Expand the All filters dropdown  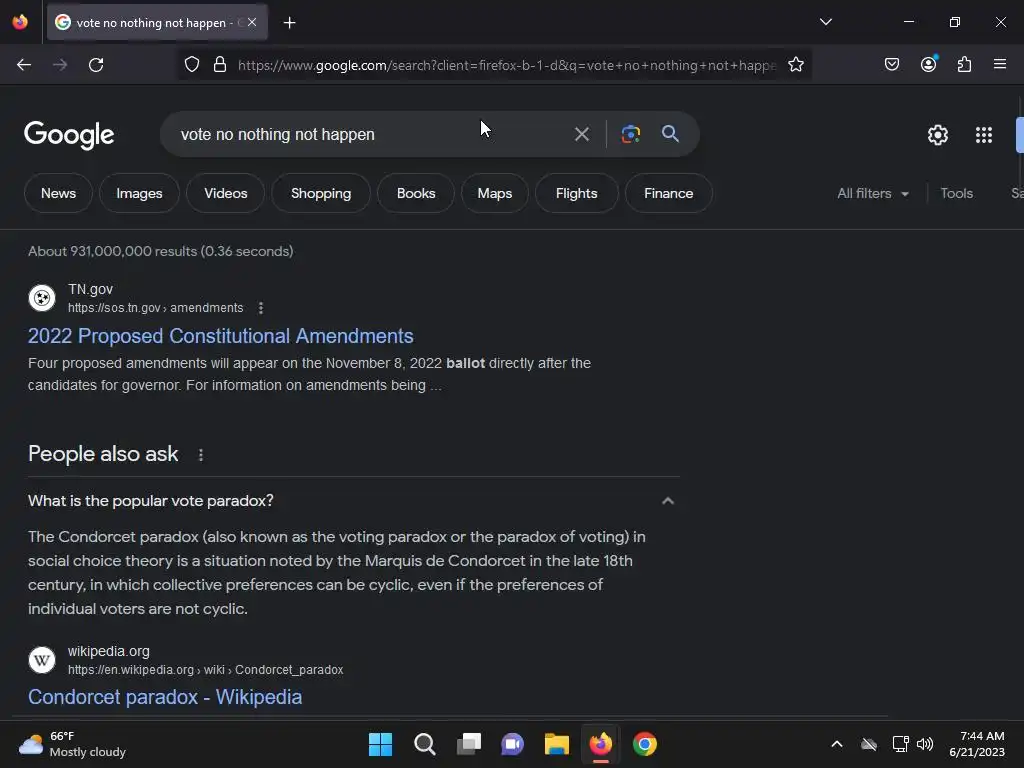coord(873,193)
